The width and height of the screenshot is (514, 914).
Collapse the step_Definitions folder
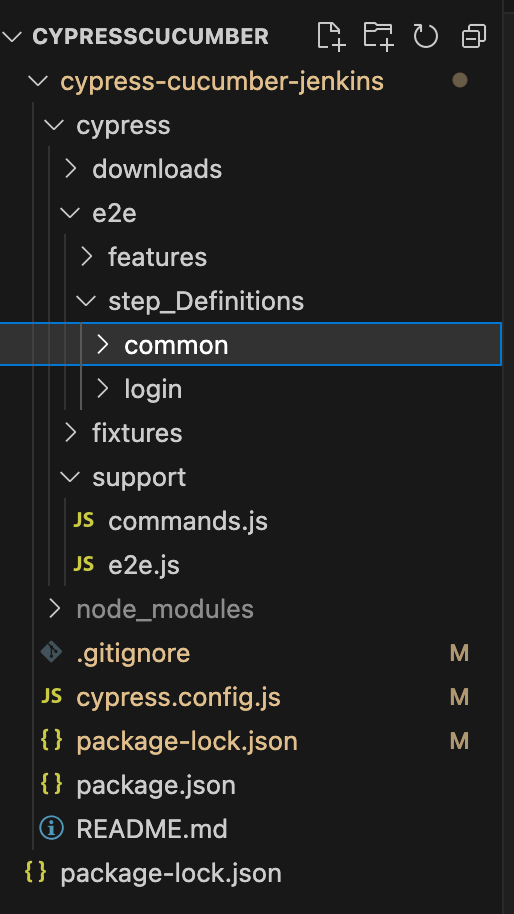tap(86, 301)
